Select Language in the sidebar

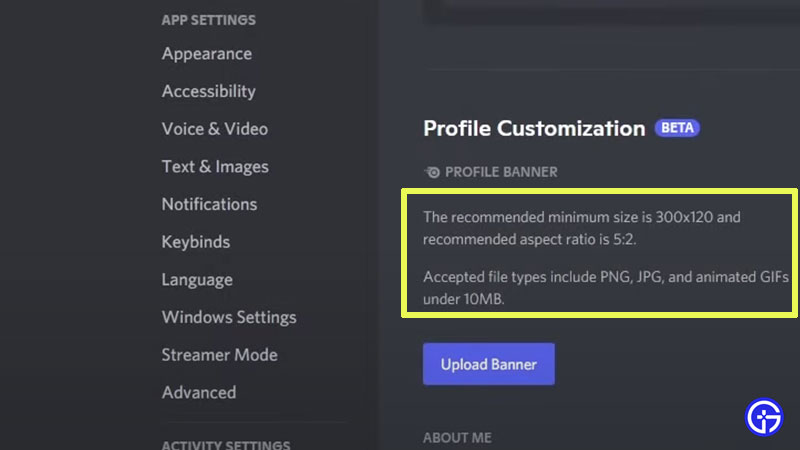point(197,280)
